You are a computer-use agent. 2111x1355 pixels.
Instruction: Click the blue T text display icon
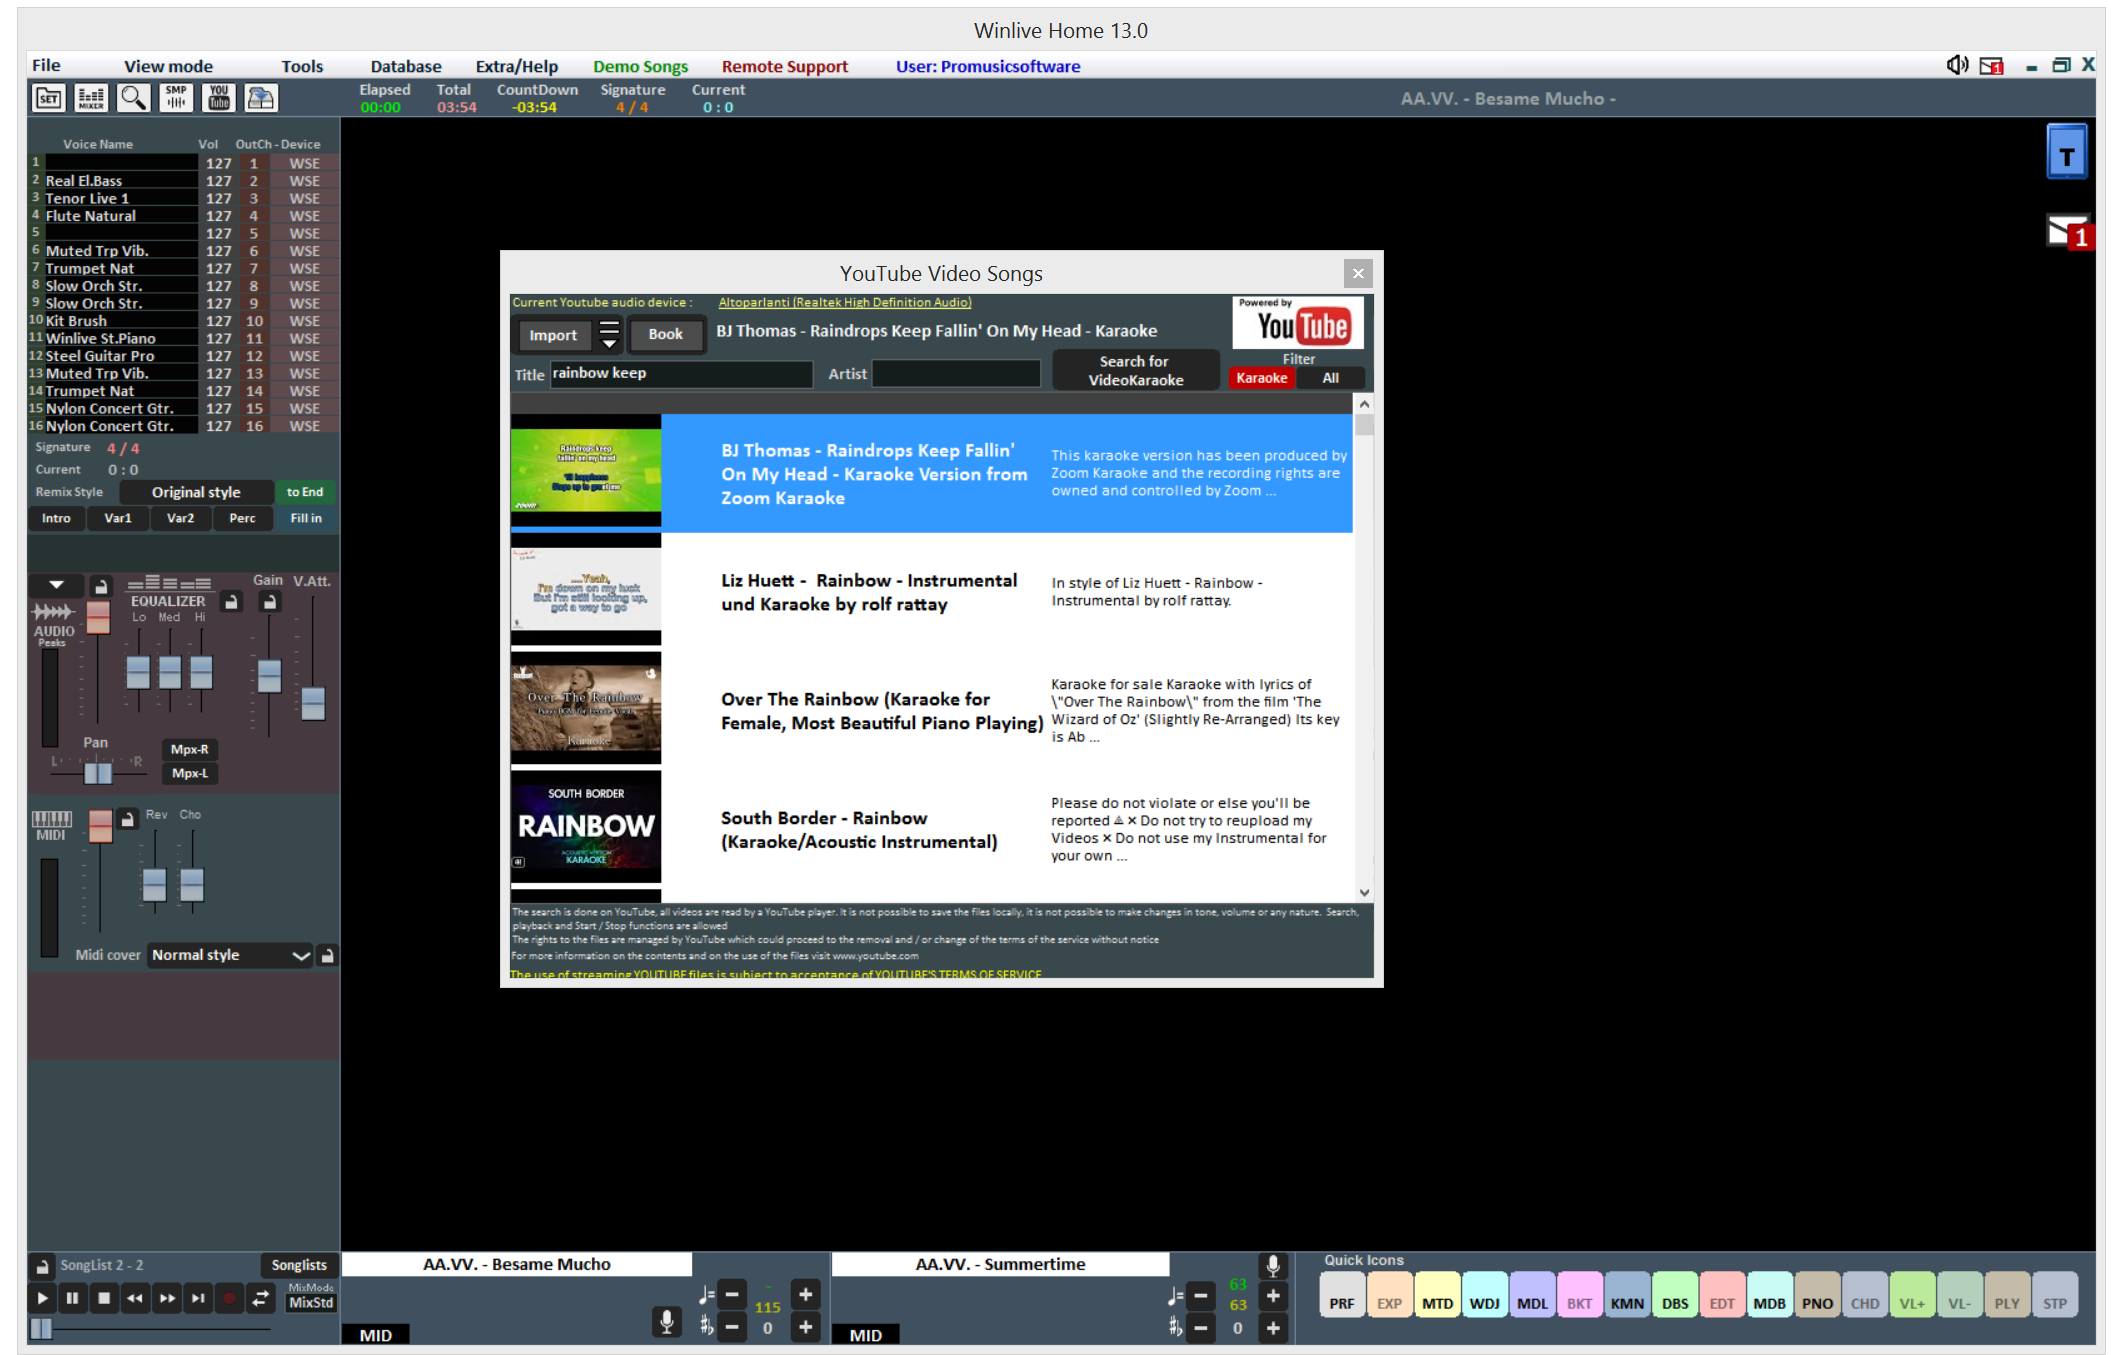tap(2066, 152)
